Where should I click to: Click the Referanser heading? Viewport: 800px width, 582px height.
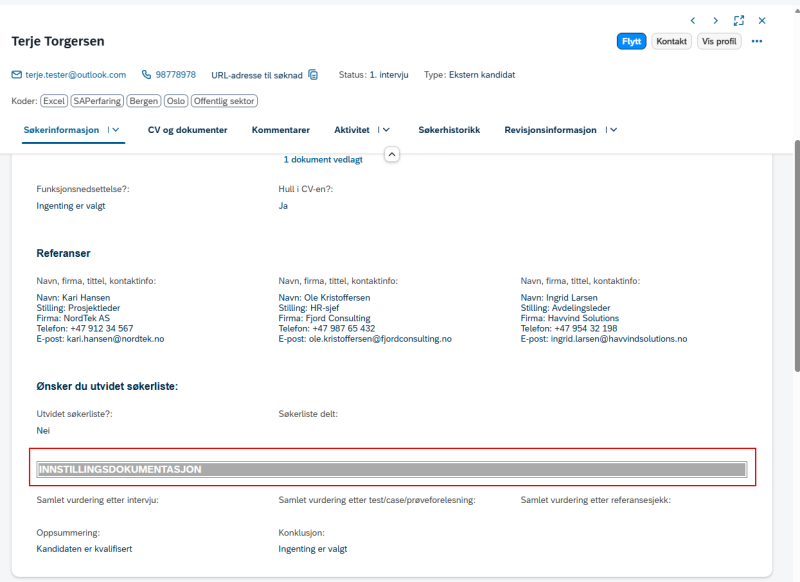[x=63, y=254]
